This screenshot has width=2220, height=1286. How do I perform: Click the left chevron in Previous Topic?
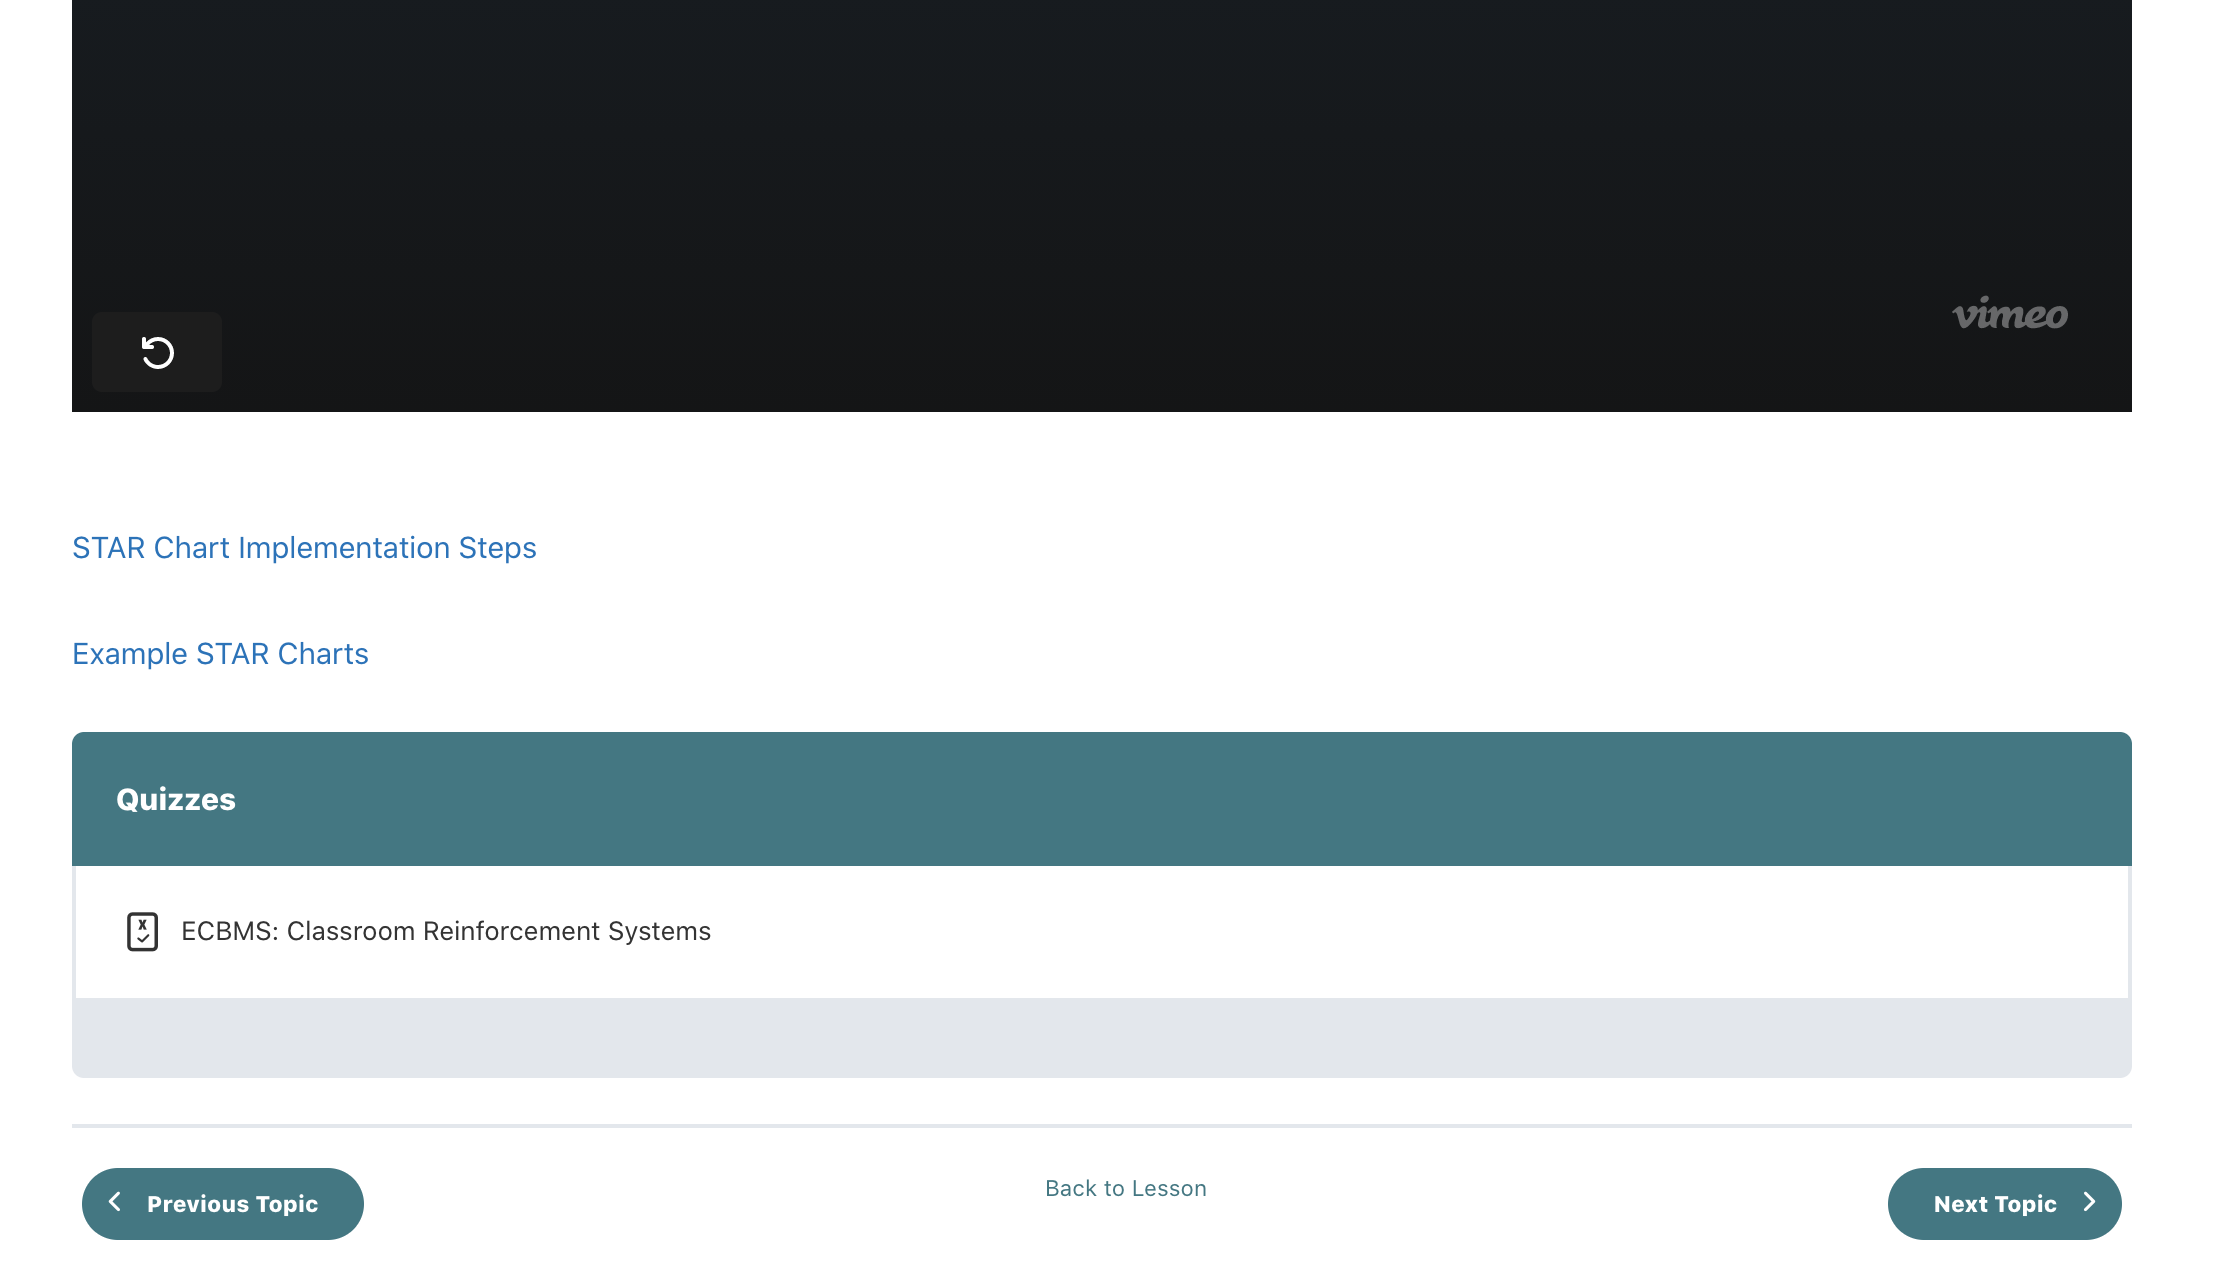pyautogui.click(x=115, y=1202)
